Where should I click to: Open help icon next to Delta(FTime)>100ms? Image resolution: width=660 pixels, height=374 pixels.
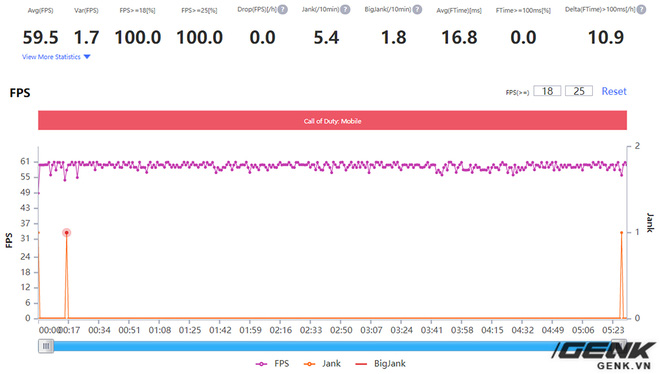coord(641,9)
